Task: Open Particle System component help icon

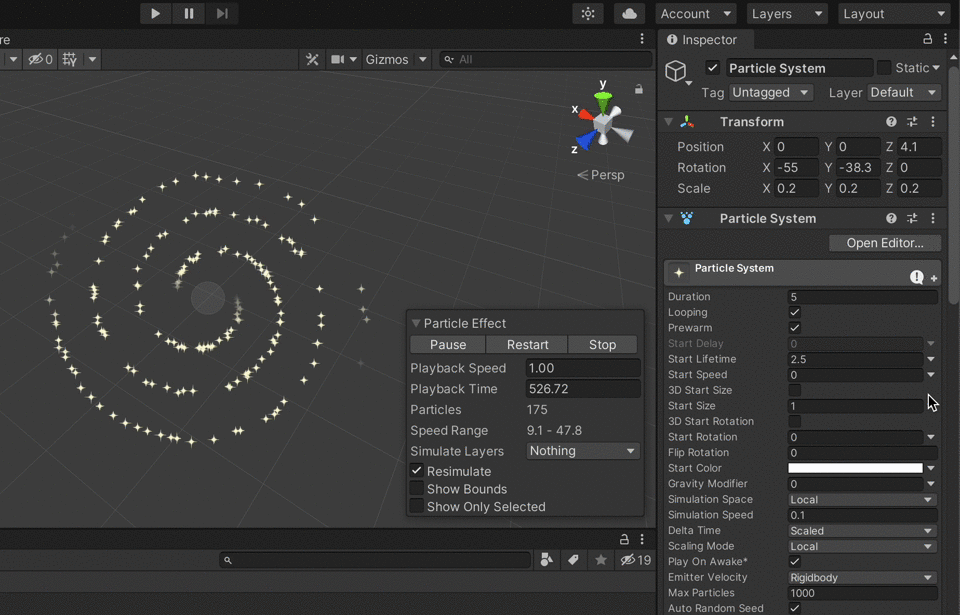Action: point(891,219)
